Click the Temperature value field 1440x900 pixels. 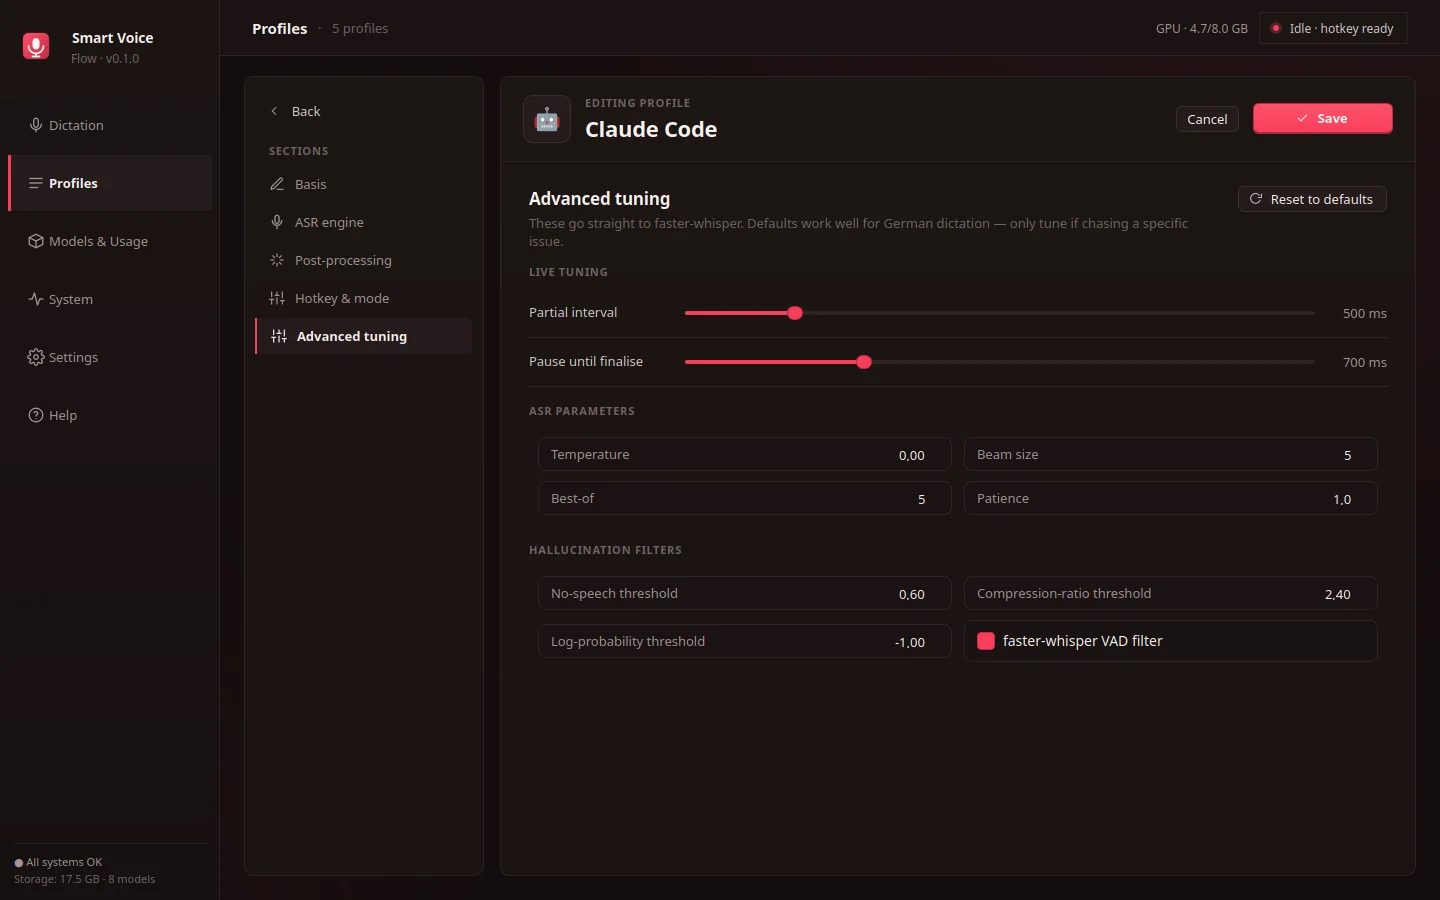[x=744, y=454]
